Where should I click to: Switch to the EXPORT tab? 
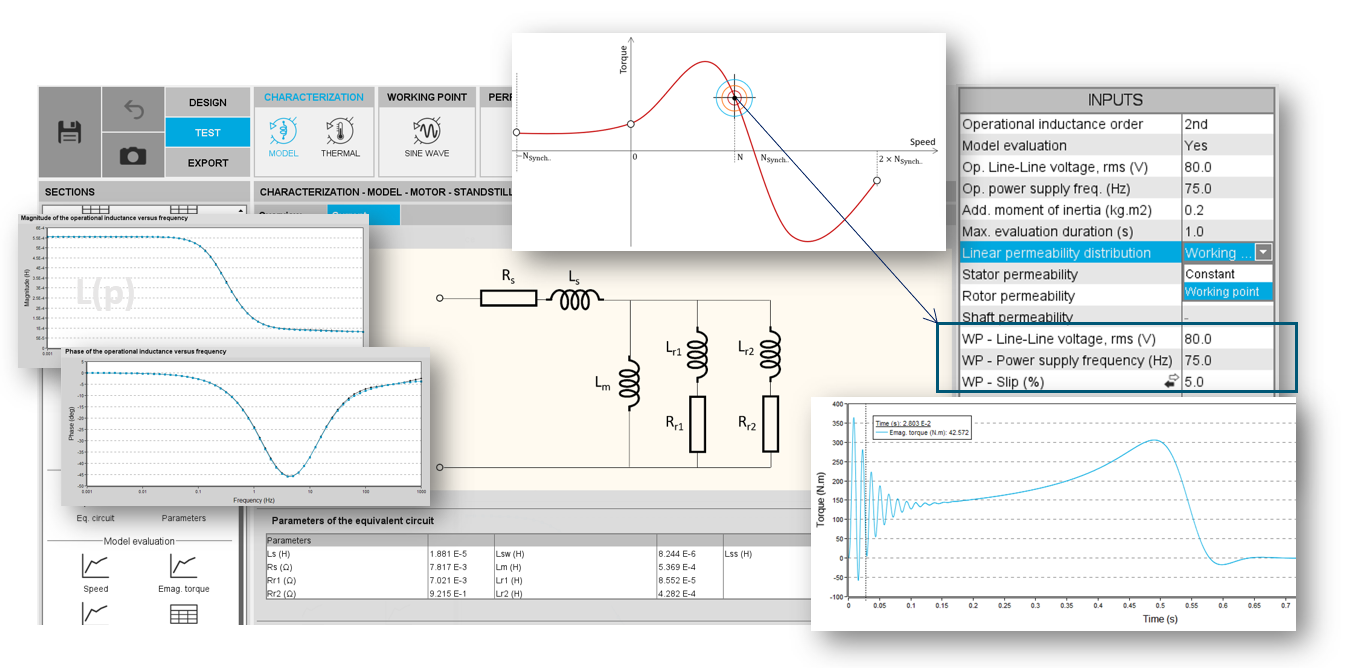pos(208,163)
